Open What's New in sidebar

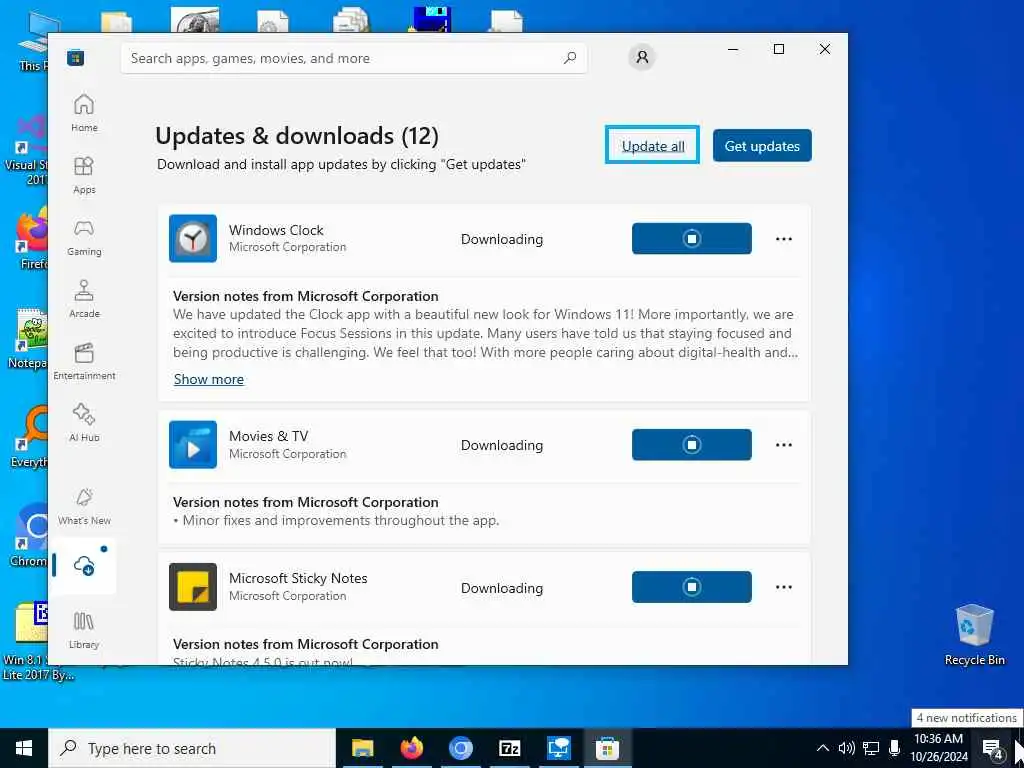pyautogui.click(x=84, y=507)
